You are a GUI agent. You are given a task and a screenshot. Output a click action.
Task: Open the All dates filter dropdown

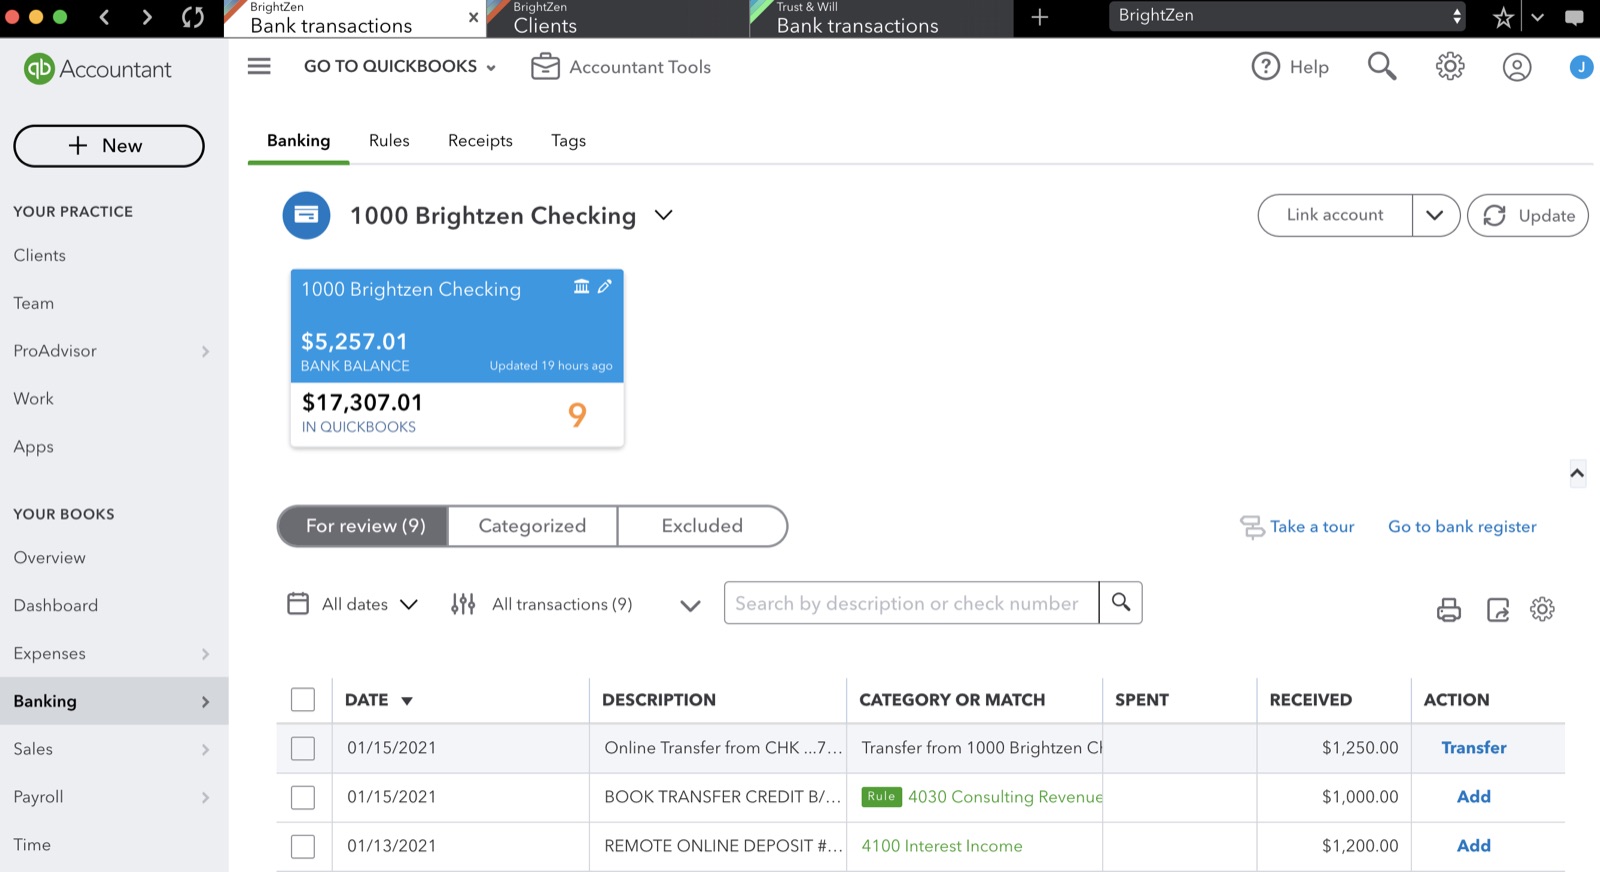pos(352,604)
